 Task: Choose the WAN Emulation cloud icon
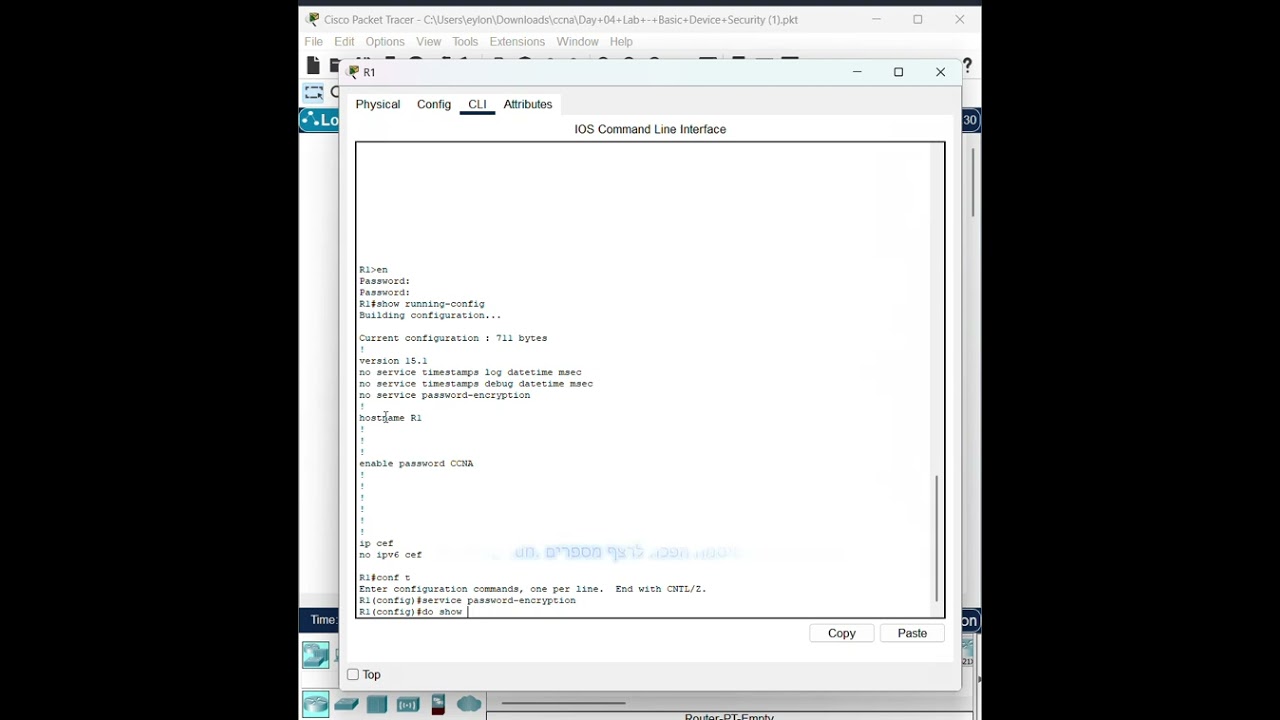tap(469, 705)
